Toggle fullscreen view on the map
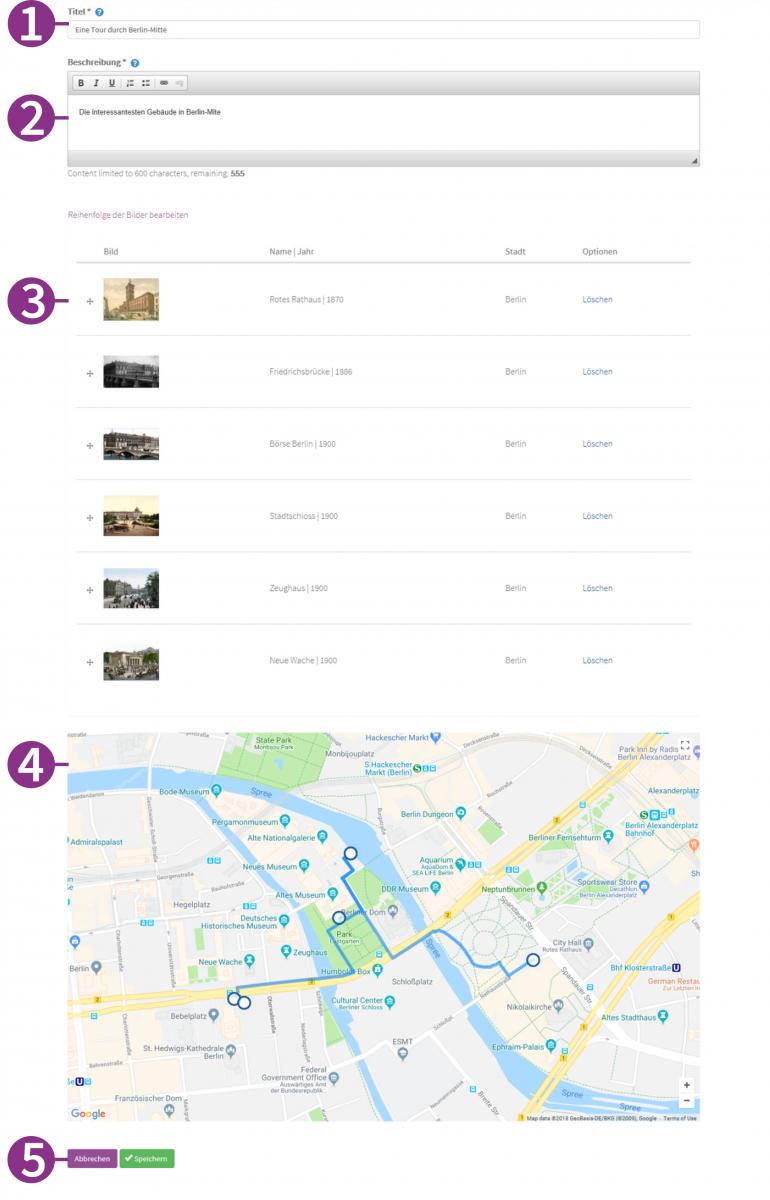Viewport: 770px width, 1200px height. click(685, 745)
